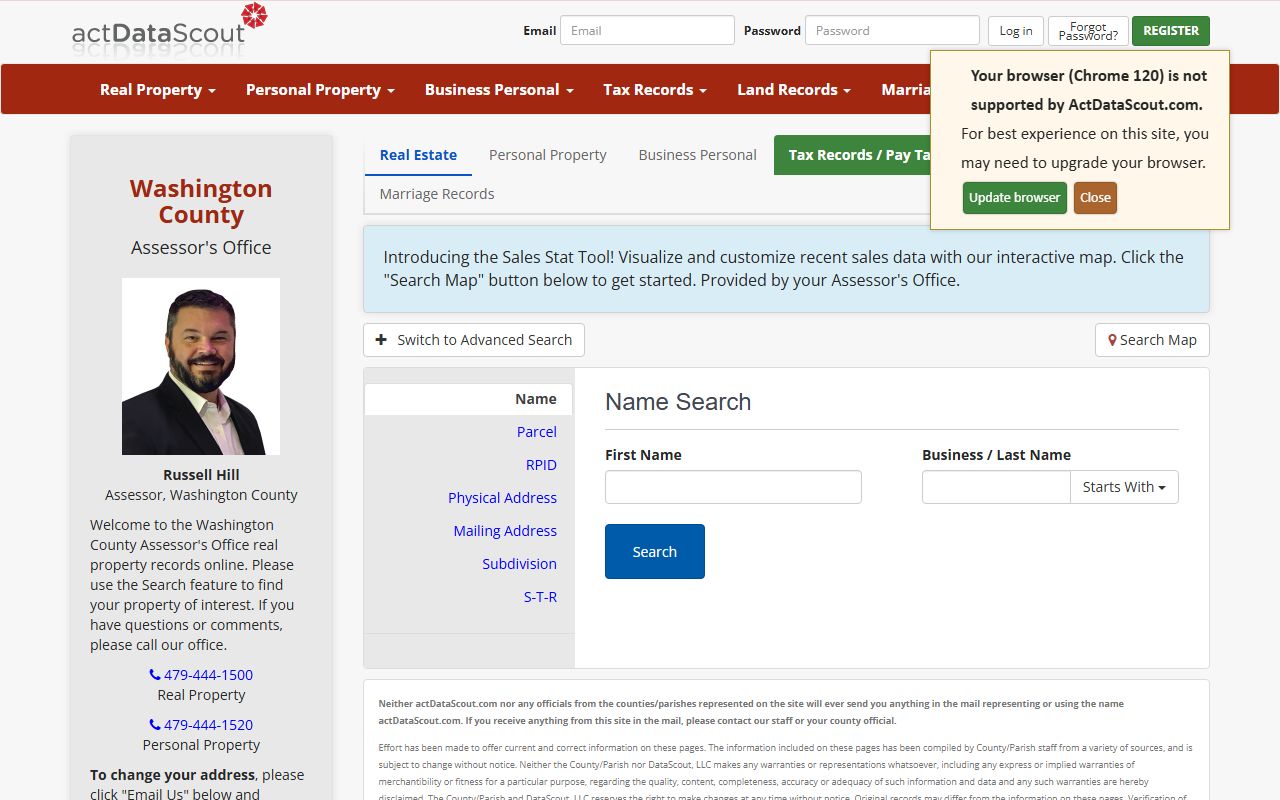1280x800 pixels.
Task: Click the Name Search heading
Action: (678, 402)
